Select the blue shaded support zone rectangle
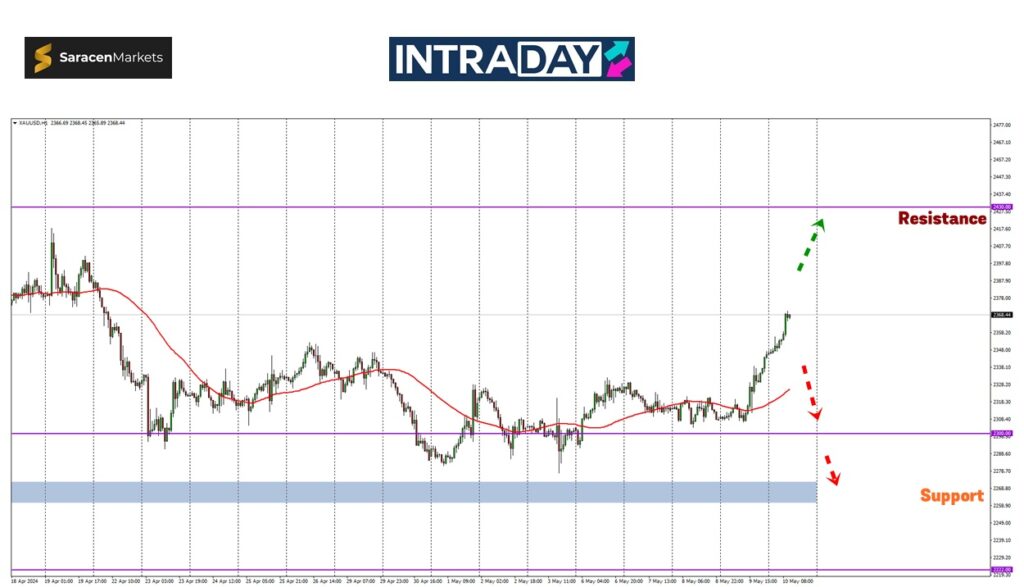The height and width of the screenshot is (587, 1024). tap(414, 492)
